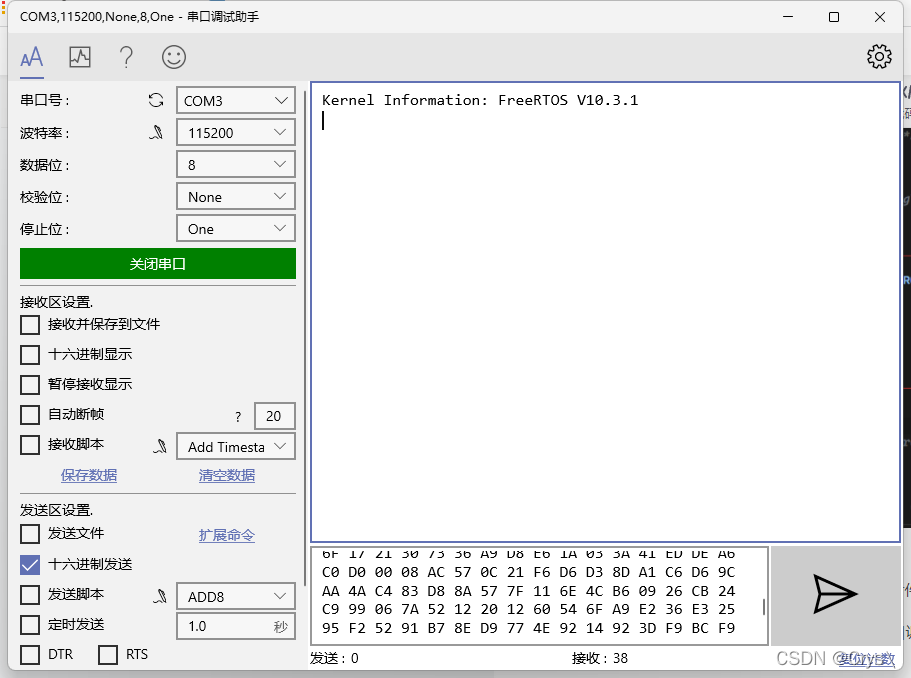
Task: Open the waveform chart view icon
Action: [x=80, y=57]
